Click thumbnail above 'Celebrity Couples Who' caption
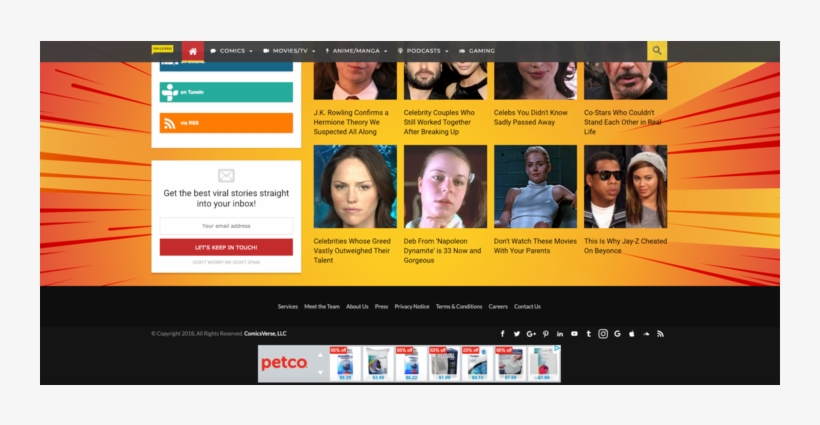This screenshot has height=425, width=820. tap(445, 81)
